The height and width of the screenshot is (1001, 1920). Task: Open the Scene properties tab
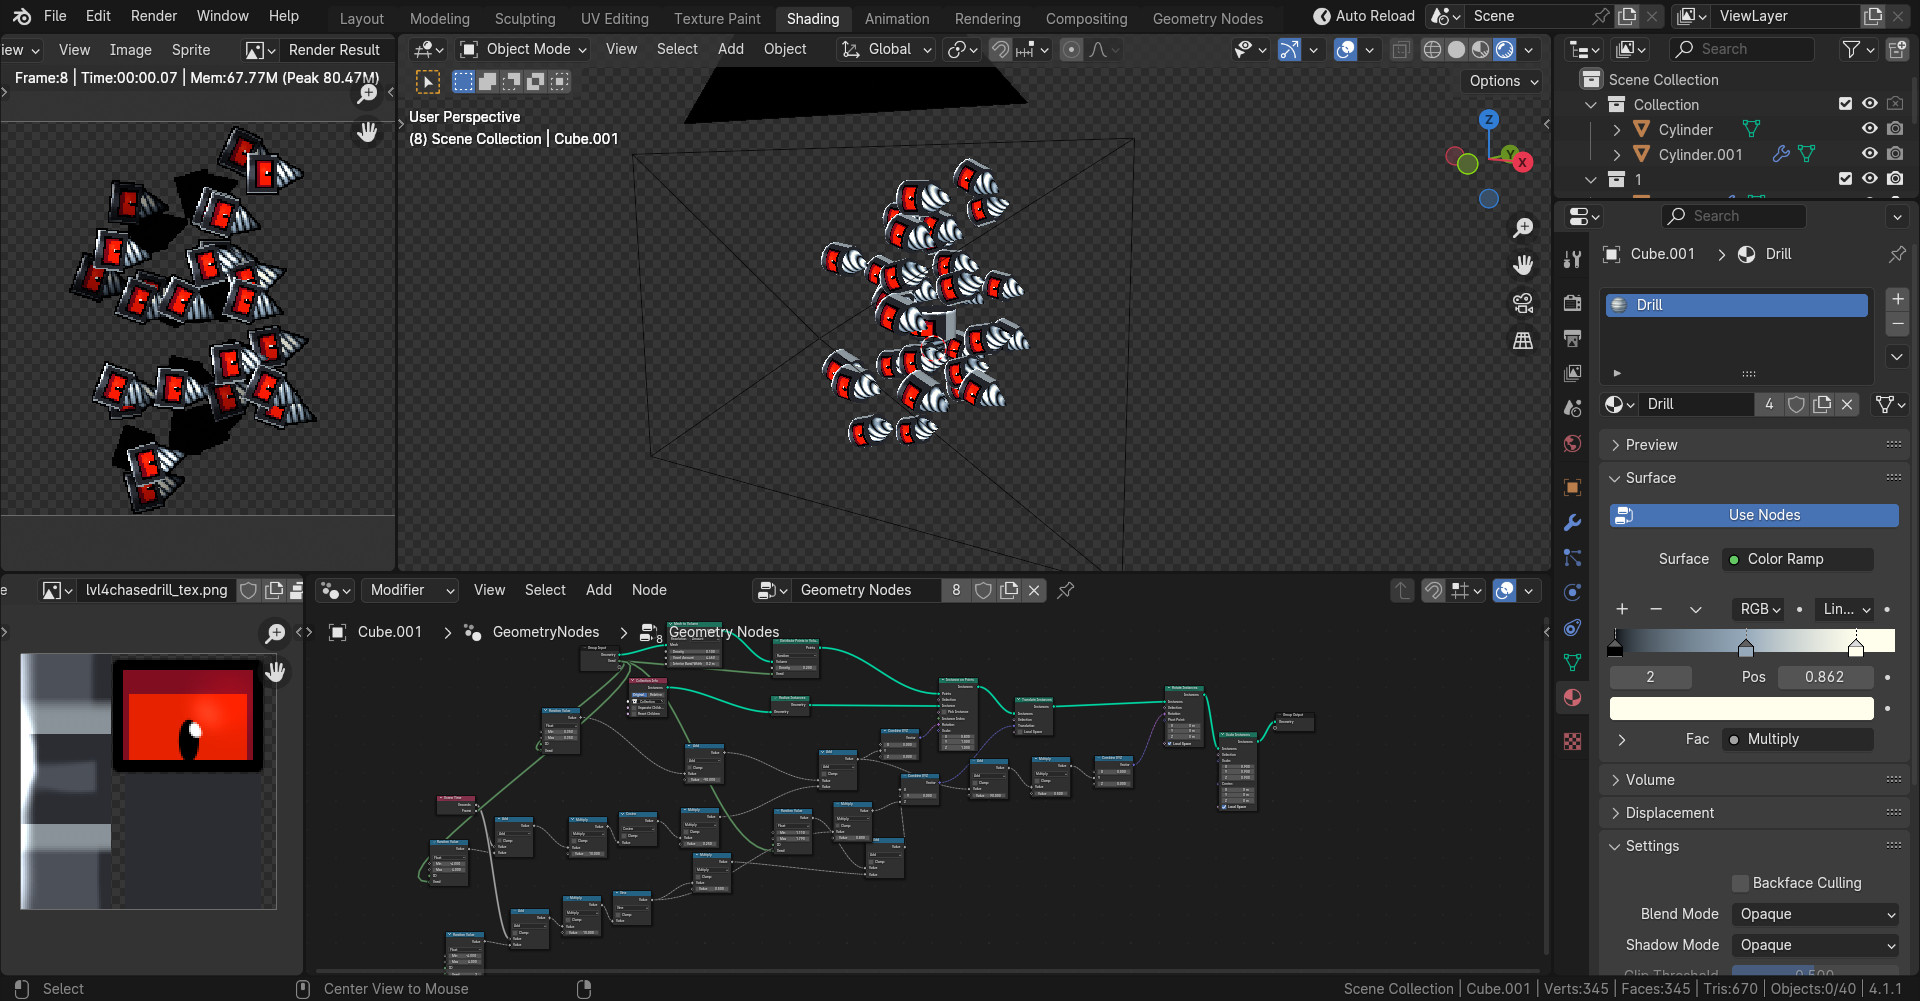1572,408
